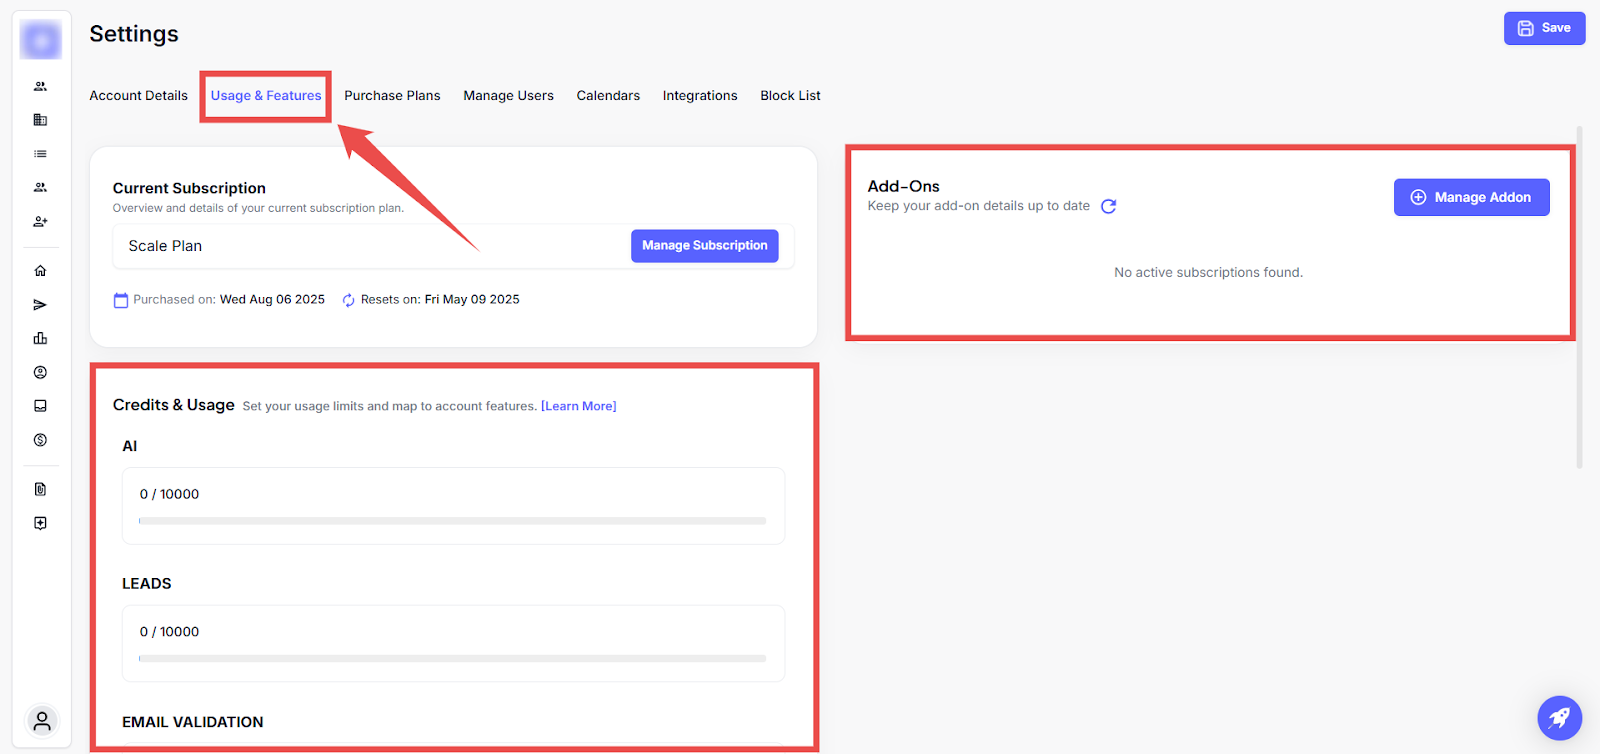This screenshot has height=754, width=1600.
Task: Switch to the Account Details tab
Action: [x=138, y=96]
